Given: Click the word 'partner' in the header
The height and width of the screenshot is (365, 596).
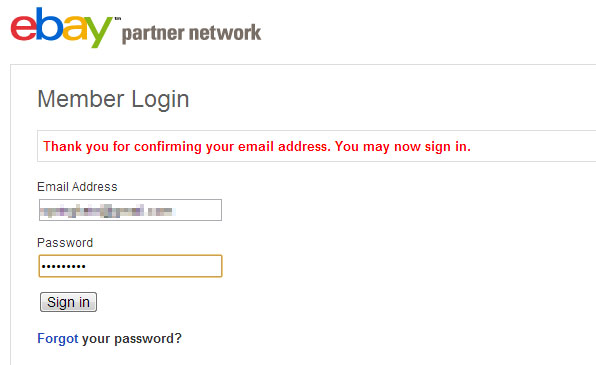Looking at the screenshot, I should coord(153,34).
